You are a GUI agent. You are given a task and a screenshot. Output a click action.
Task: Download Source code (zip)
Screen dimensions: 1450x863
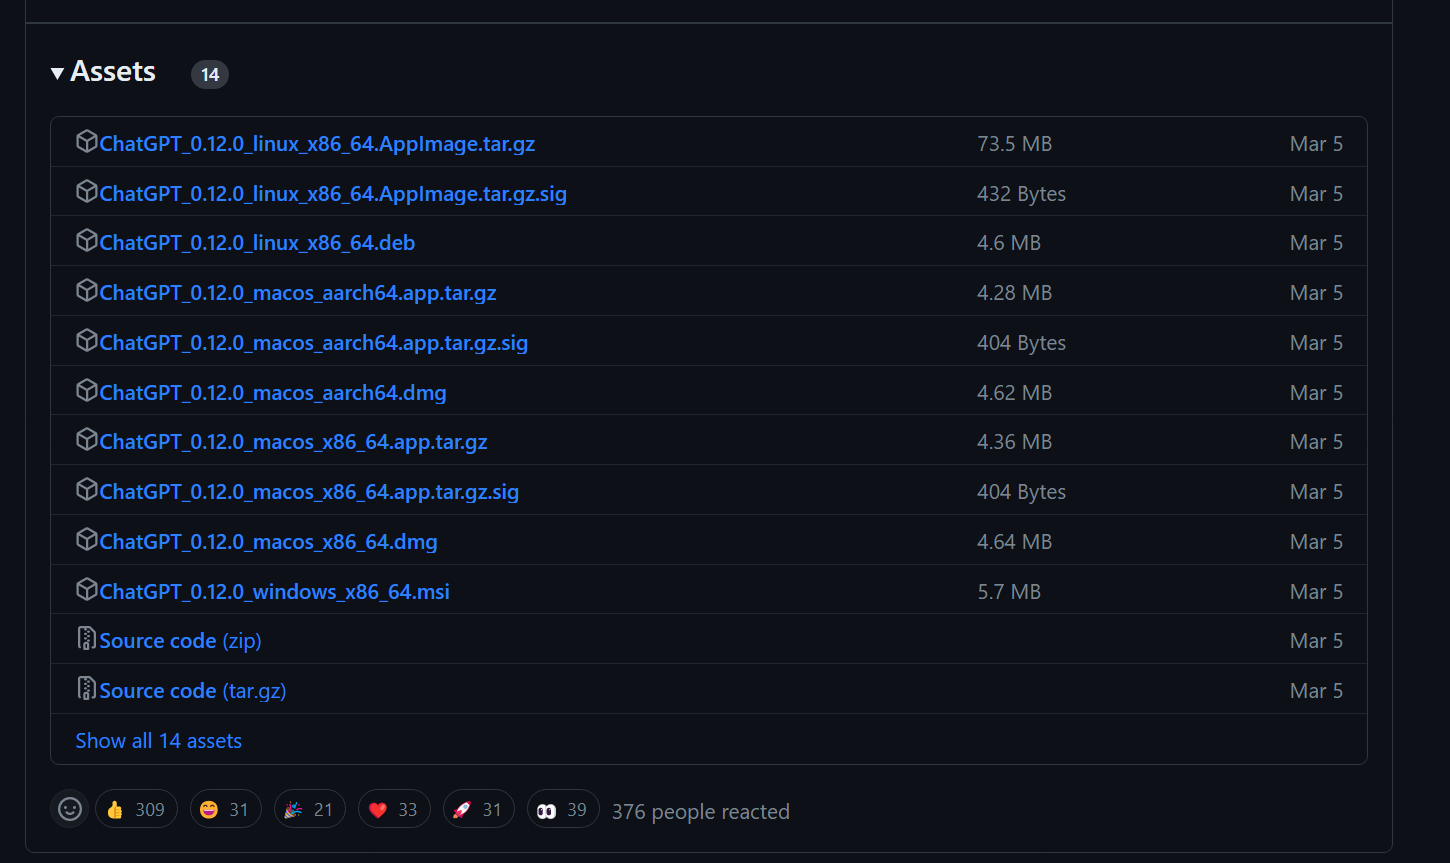[x=181, y=641]
